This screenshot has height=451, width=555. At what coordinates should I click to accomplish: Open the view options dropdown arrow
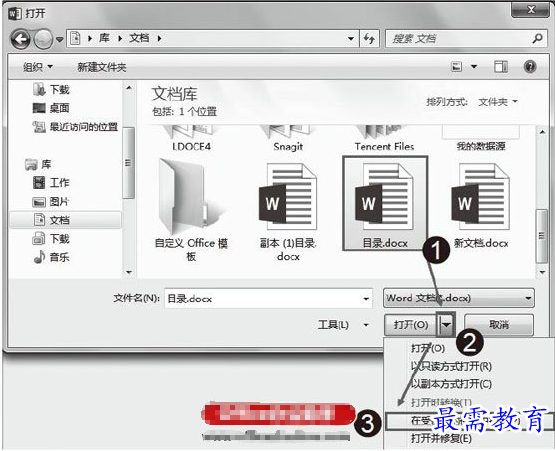click(474, 67)
